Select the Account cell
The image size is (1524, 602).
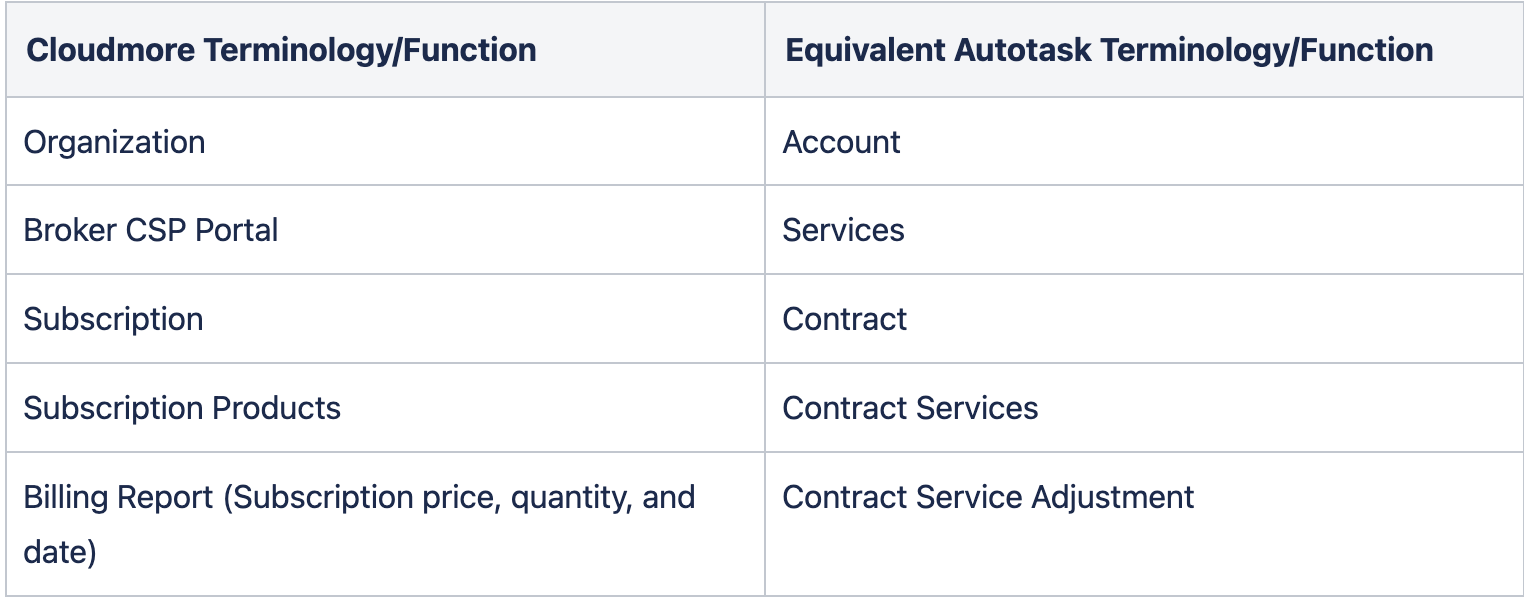click(1144, 141)
